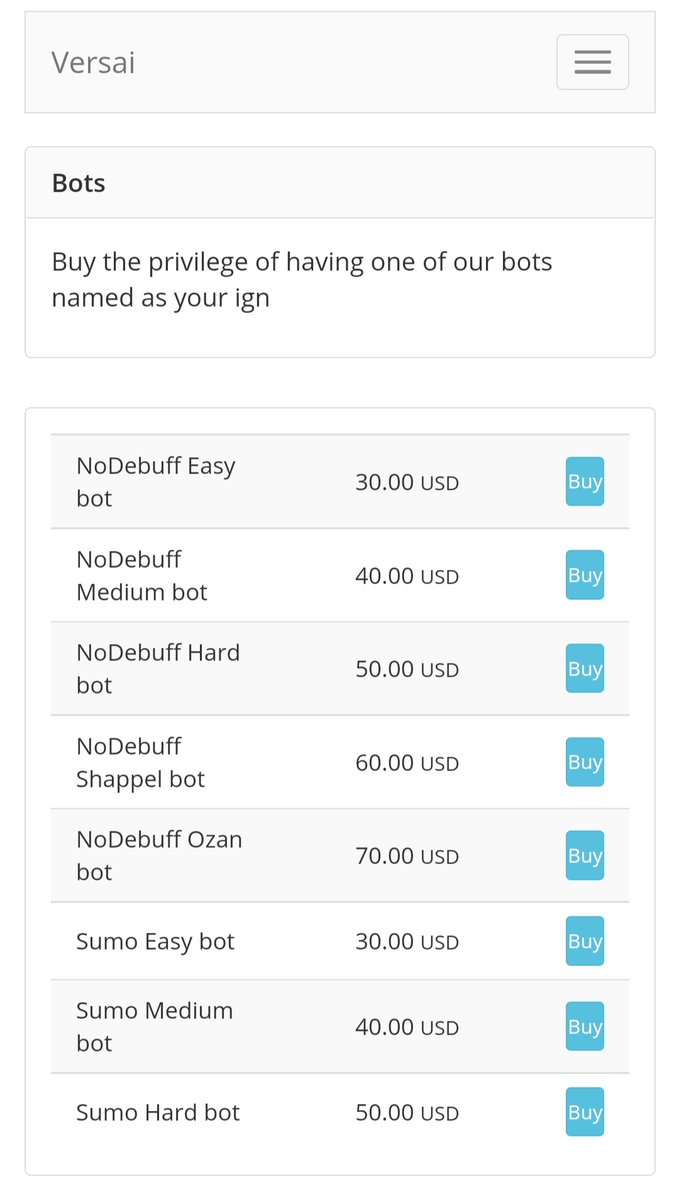Open the hamburger navigation menu
This screenshot has width=679, height=1200.
coord(592,62)
